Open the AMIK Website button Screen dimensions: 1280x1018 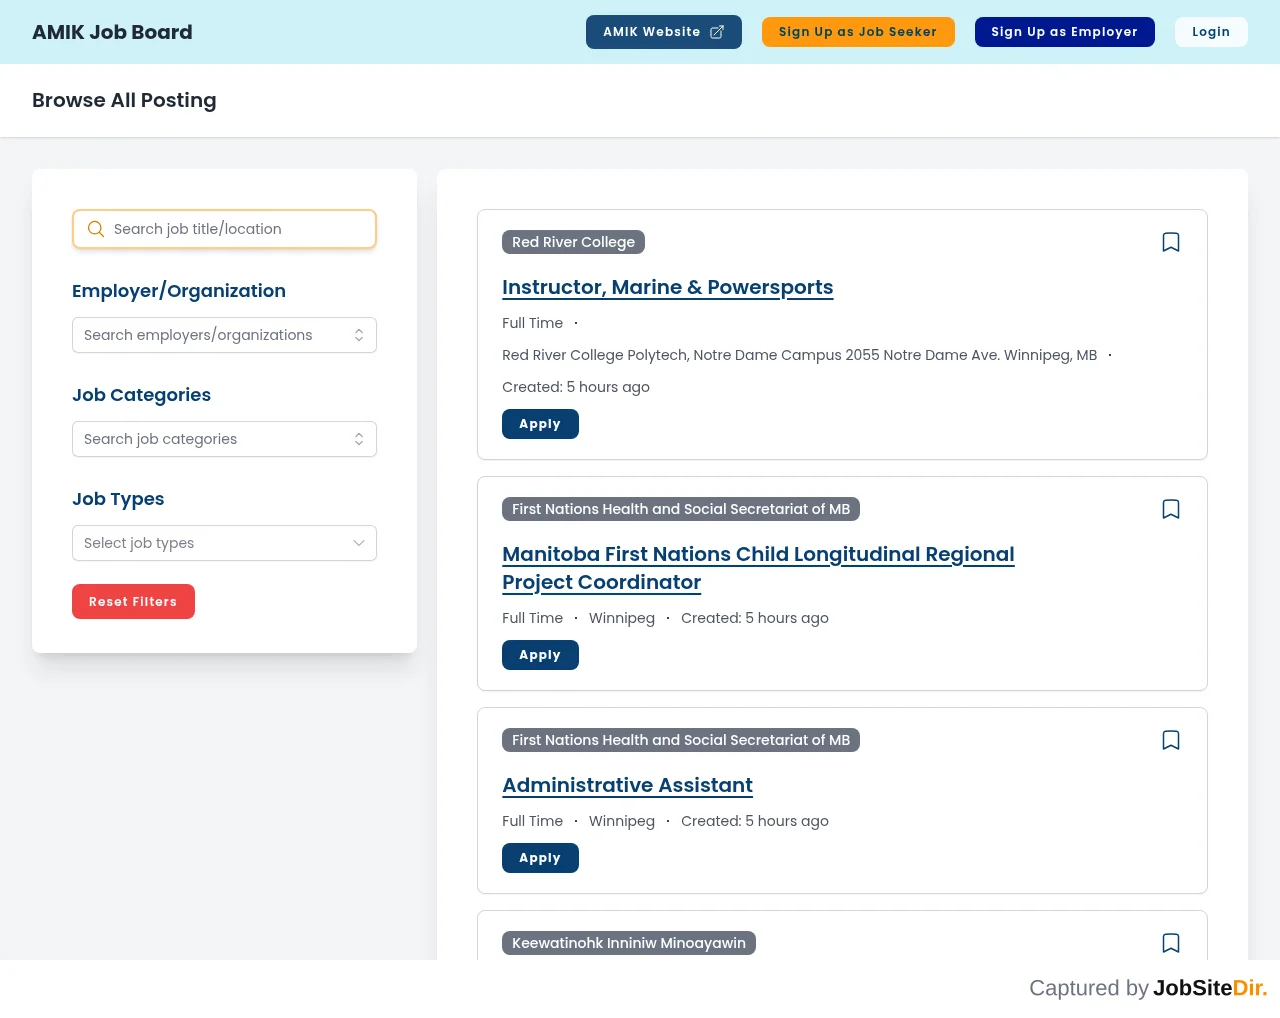(664, 32)
